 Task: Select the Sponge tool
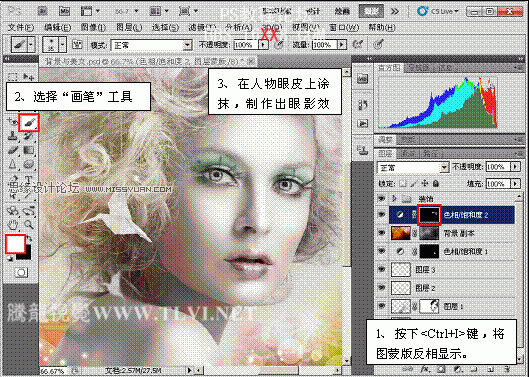pyautogui.click(x=29, y=164)
